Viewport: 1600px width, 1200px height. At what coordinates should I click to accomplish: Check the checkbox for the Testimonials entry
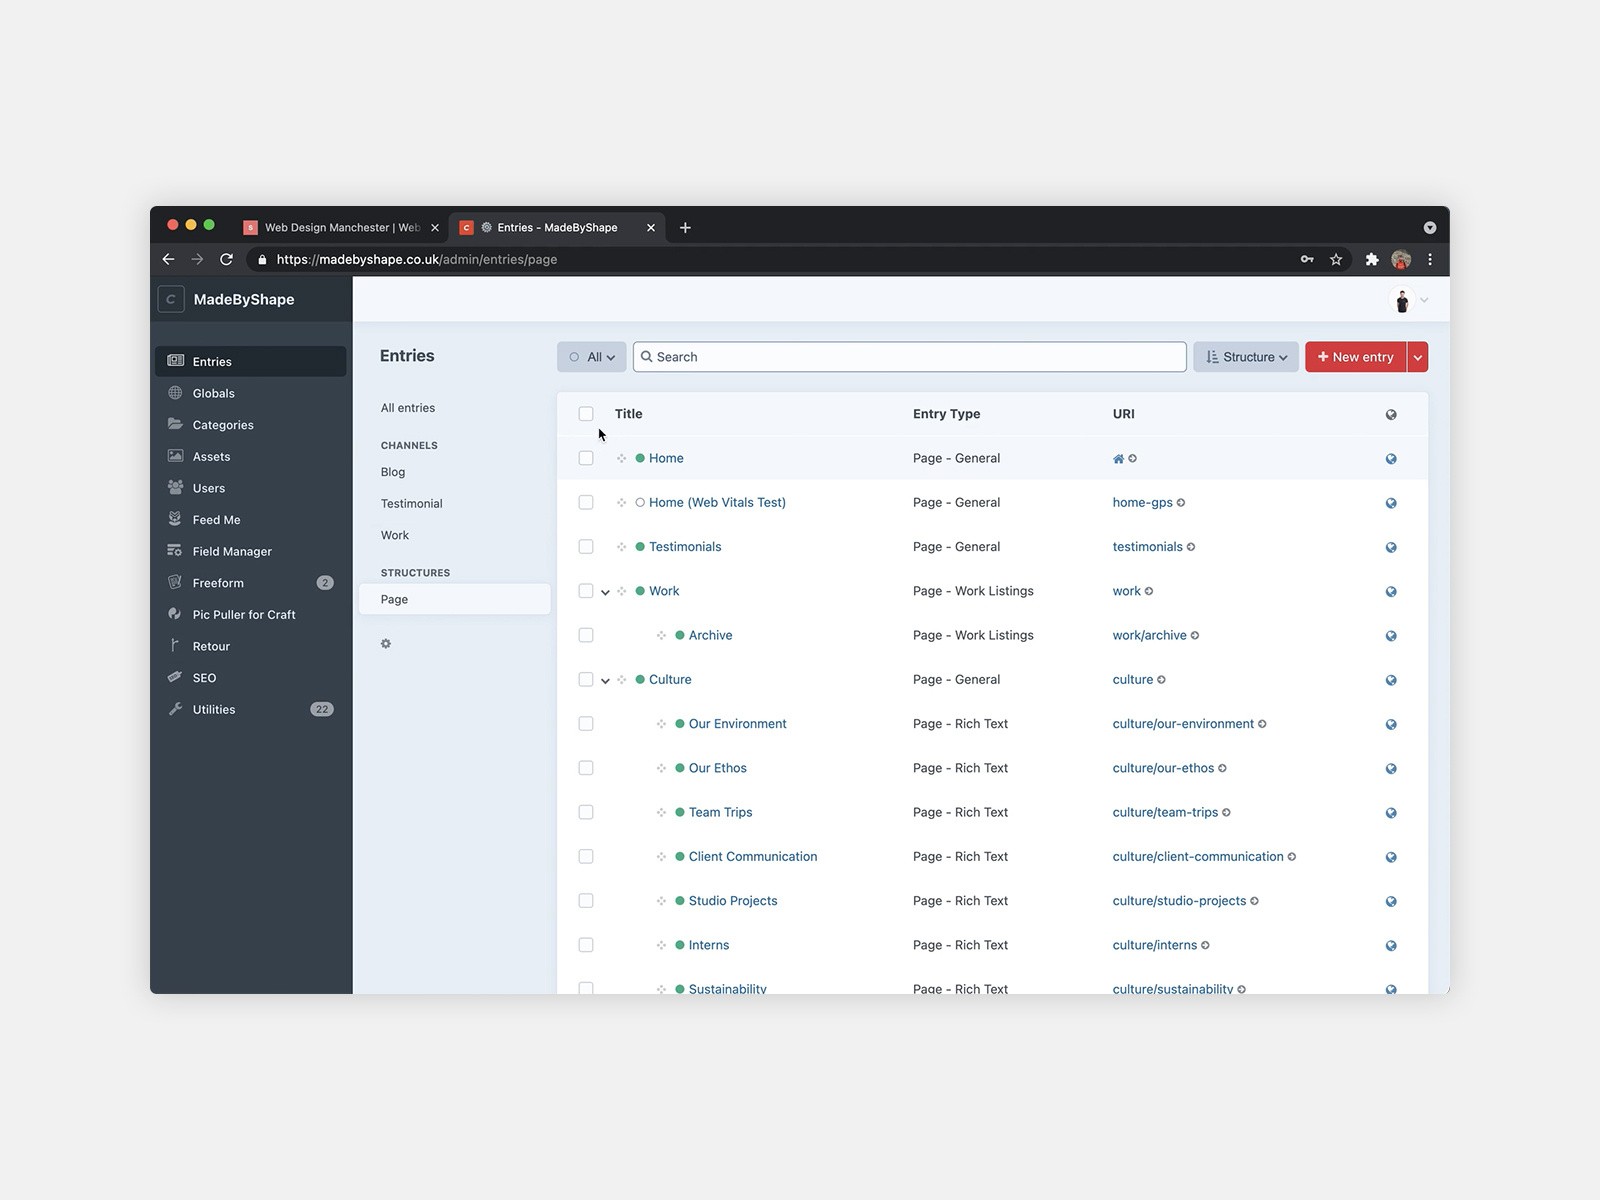click(586, 546)
